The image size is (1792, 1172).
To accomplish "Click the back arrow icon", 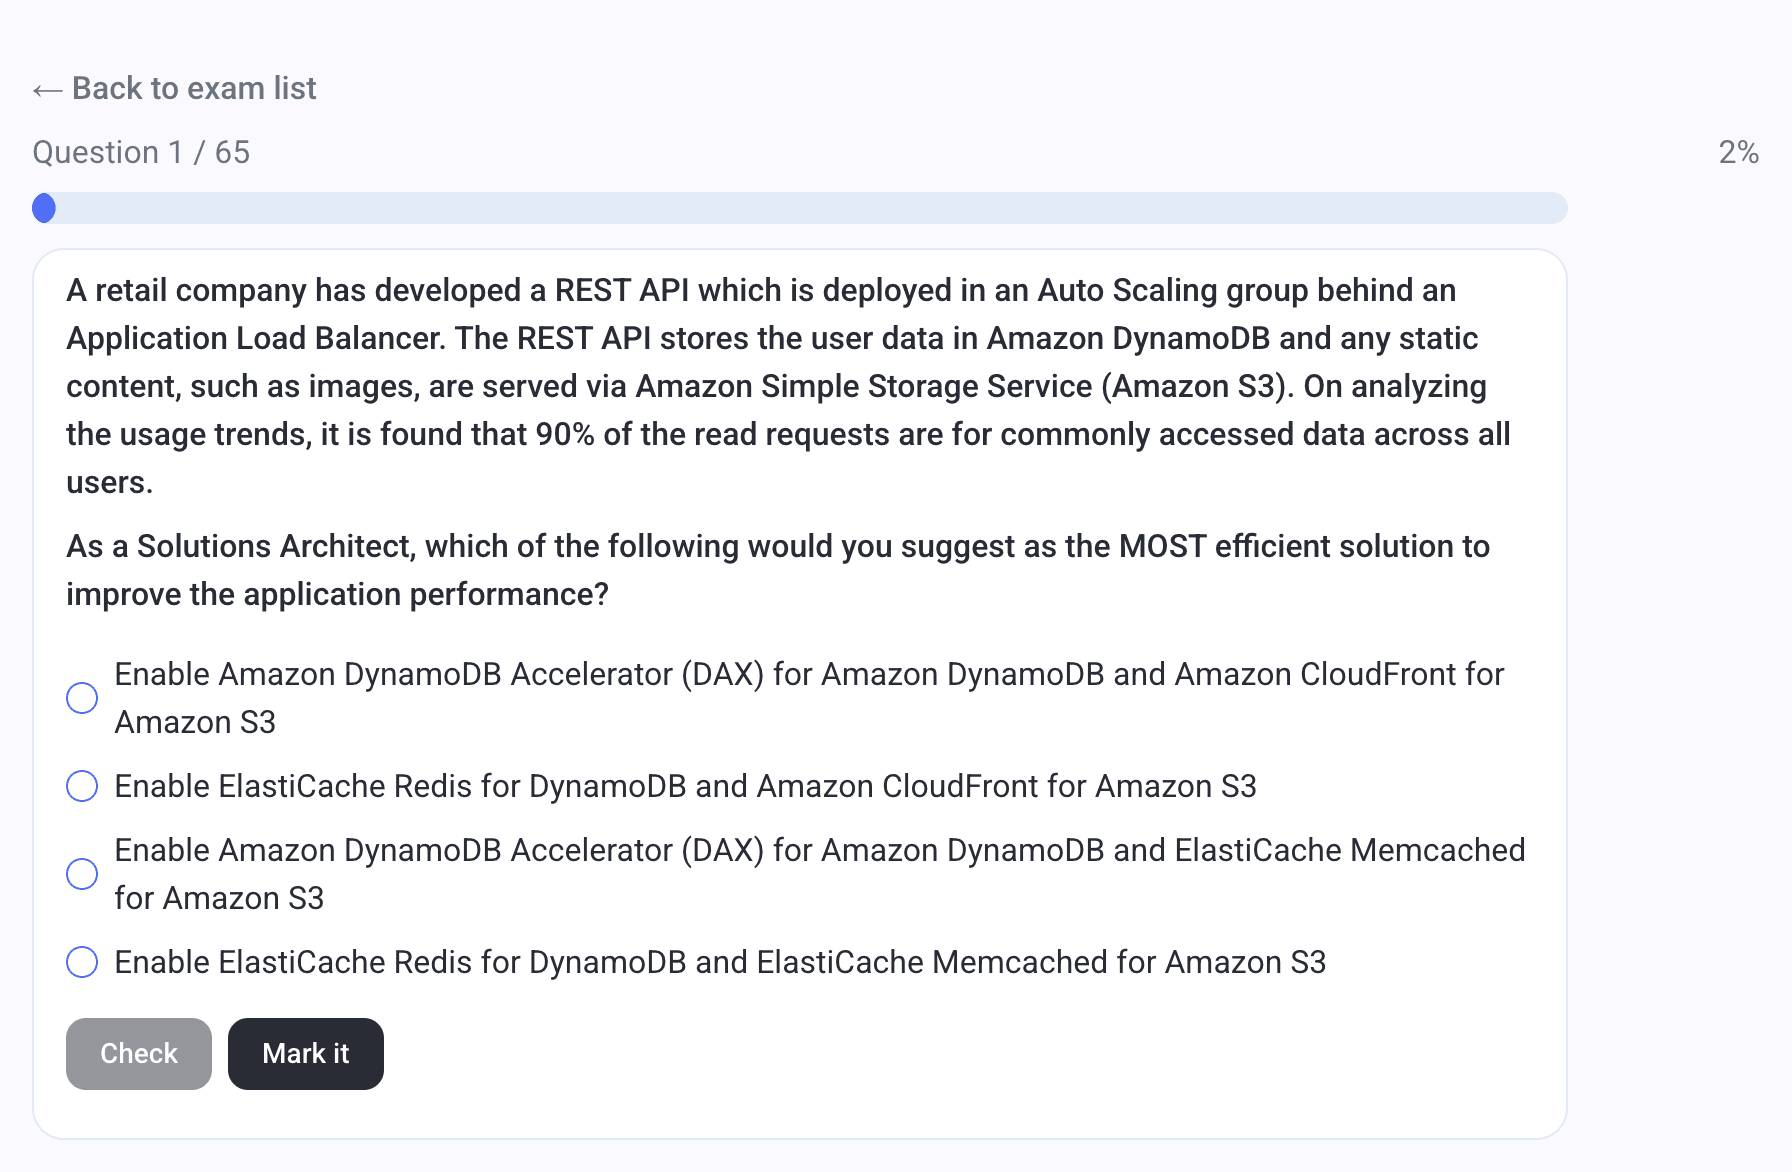I will click(x=47, y=90).
